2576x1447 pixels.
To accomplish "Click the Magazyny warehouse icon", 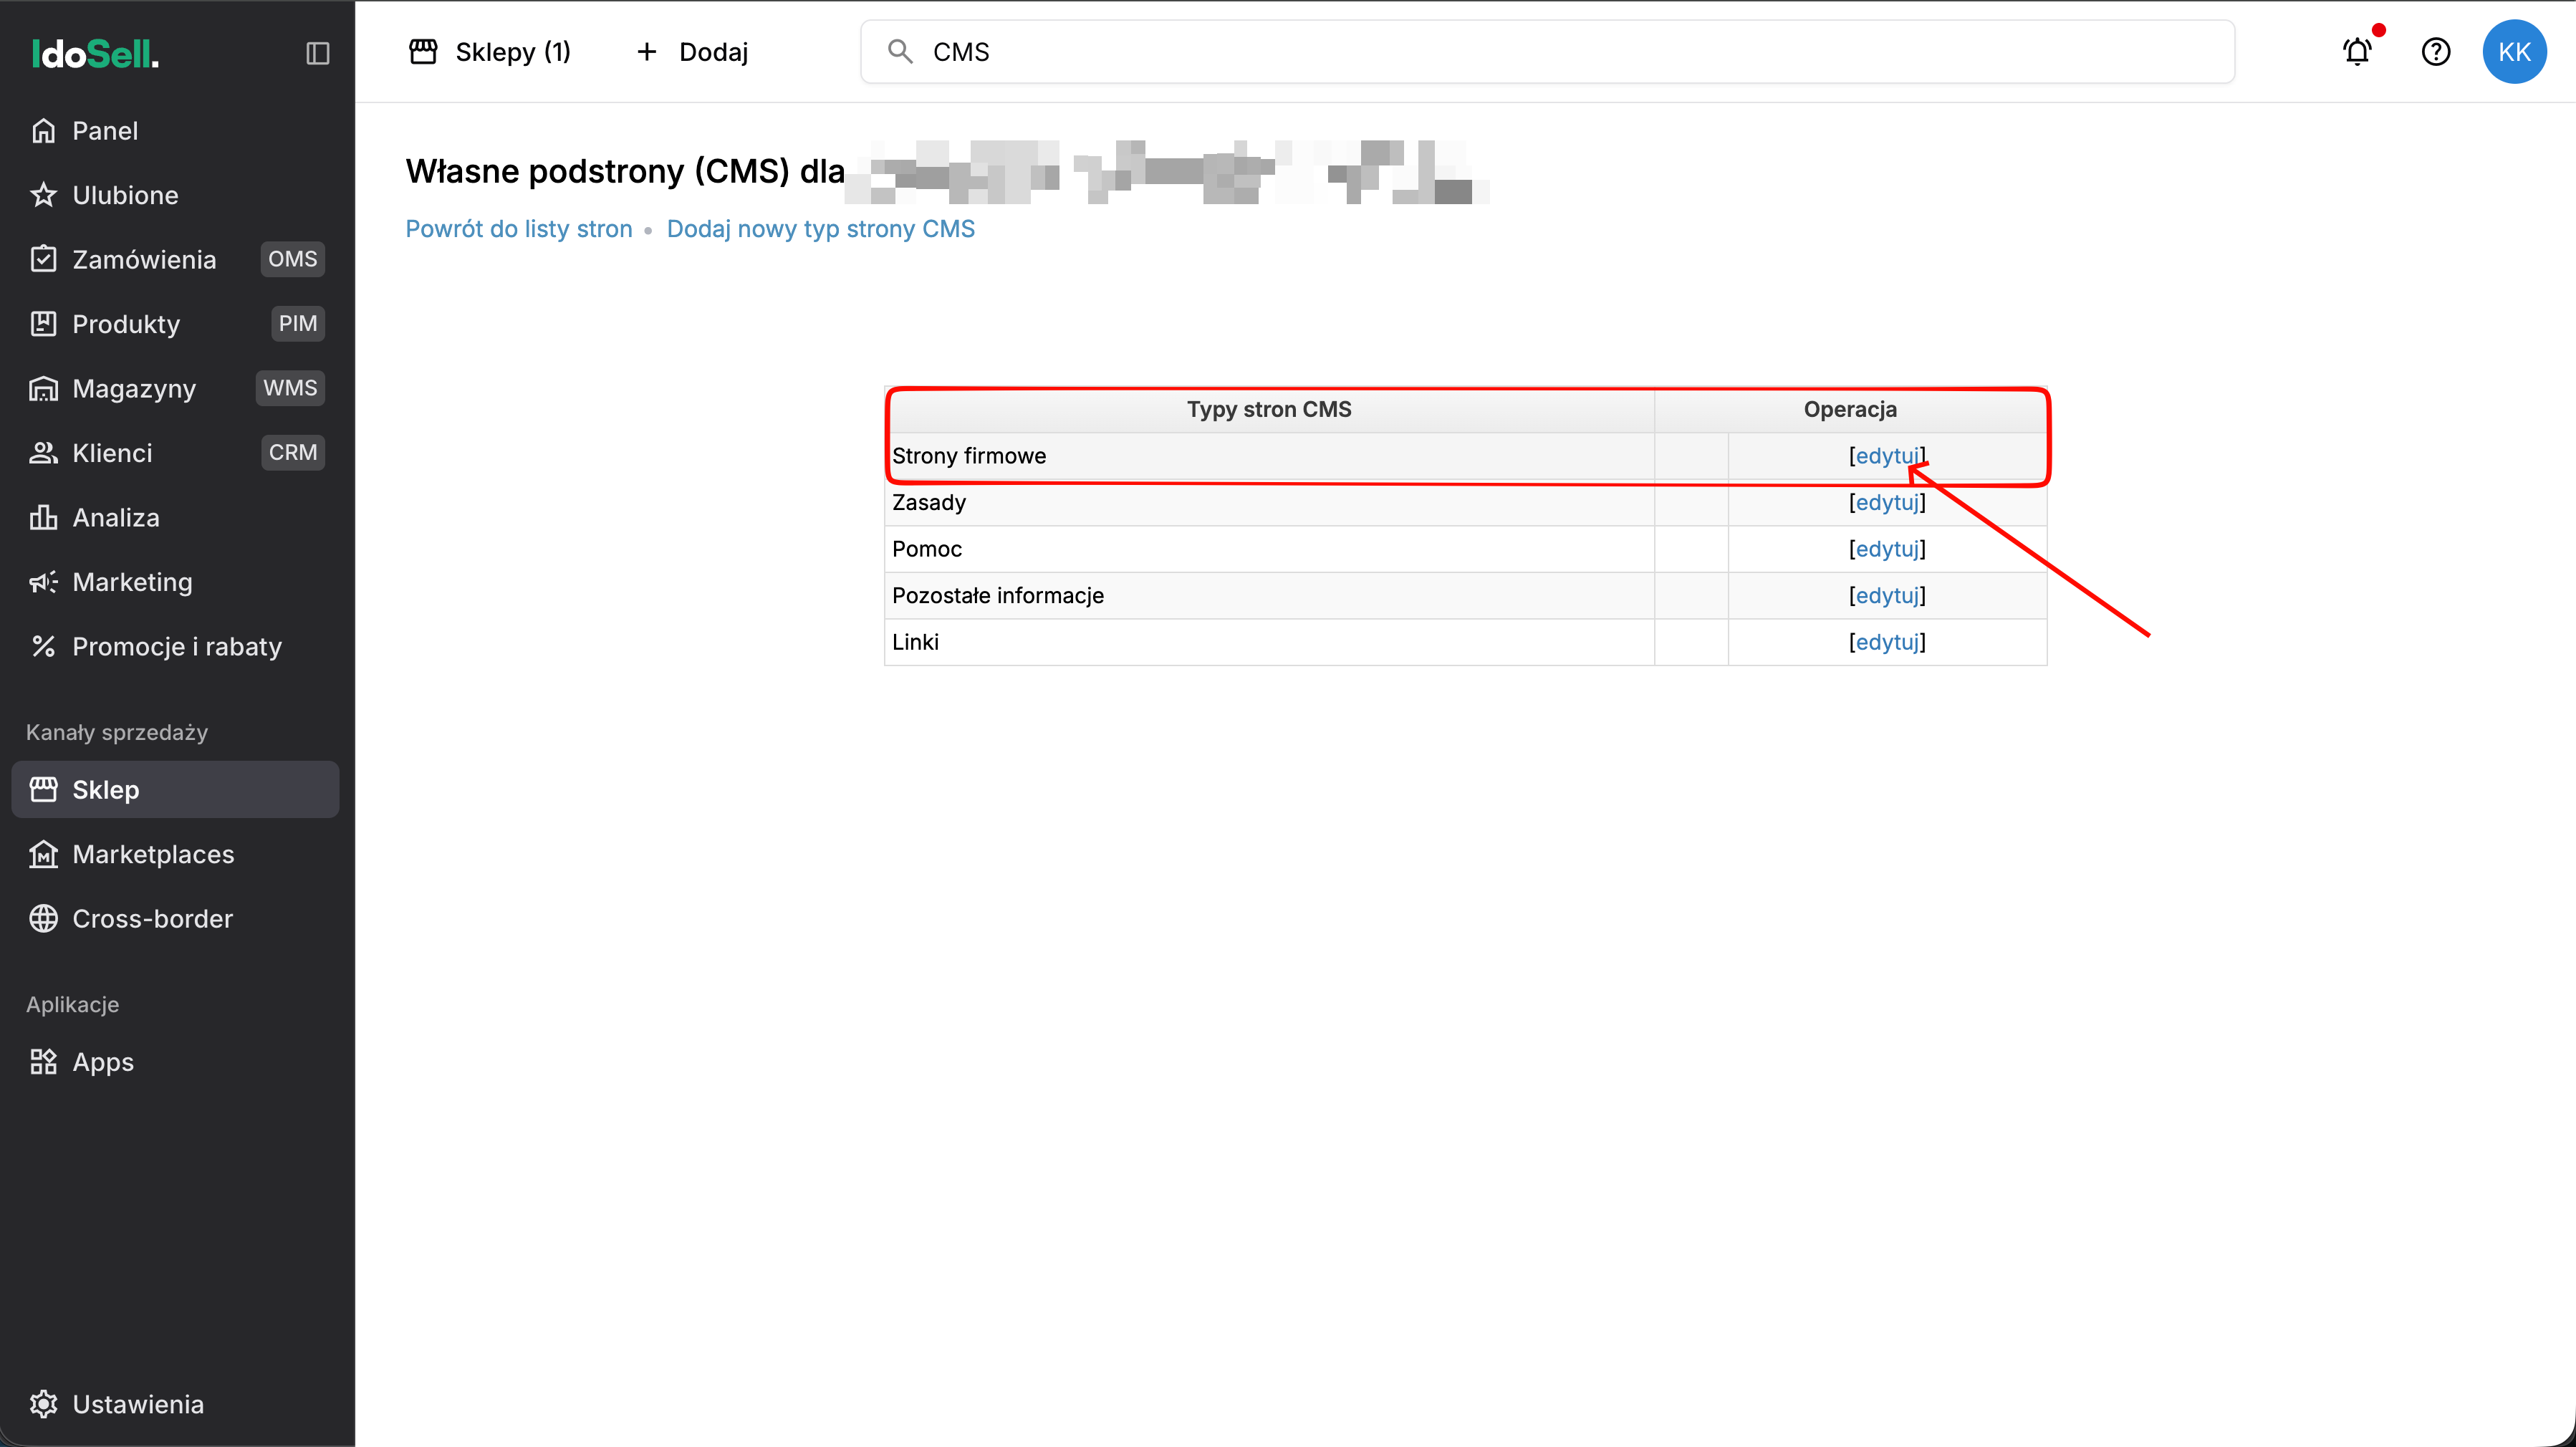I will click(x=43, y=388).
